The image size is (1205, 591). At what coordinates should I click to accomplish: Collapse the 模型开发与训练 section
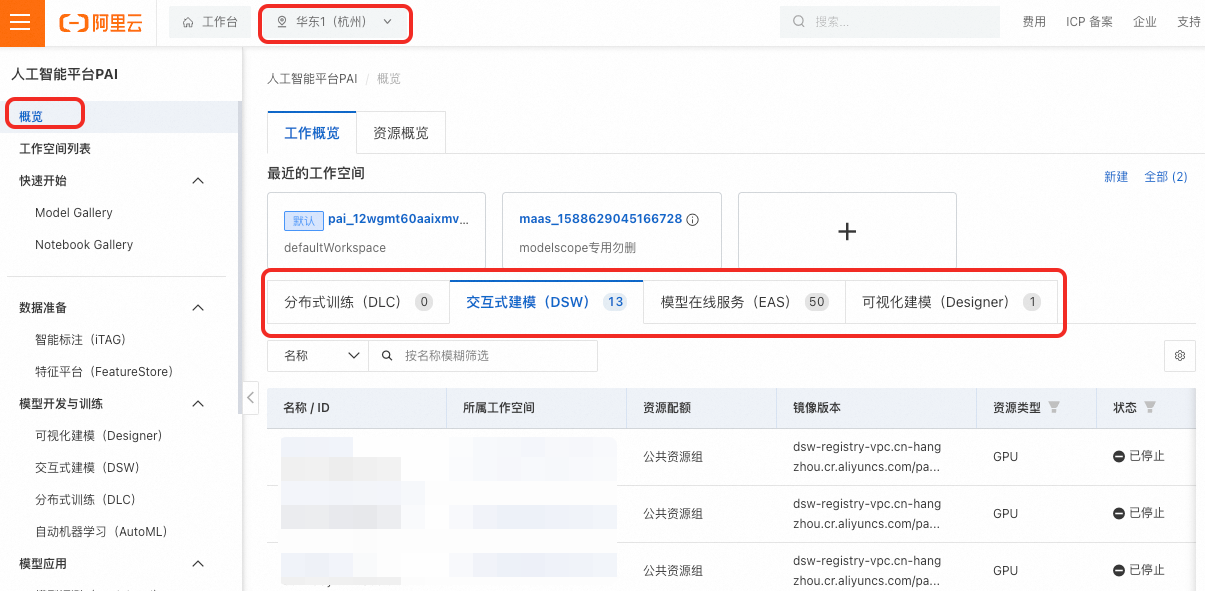pos(198,404)
